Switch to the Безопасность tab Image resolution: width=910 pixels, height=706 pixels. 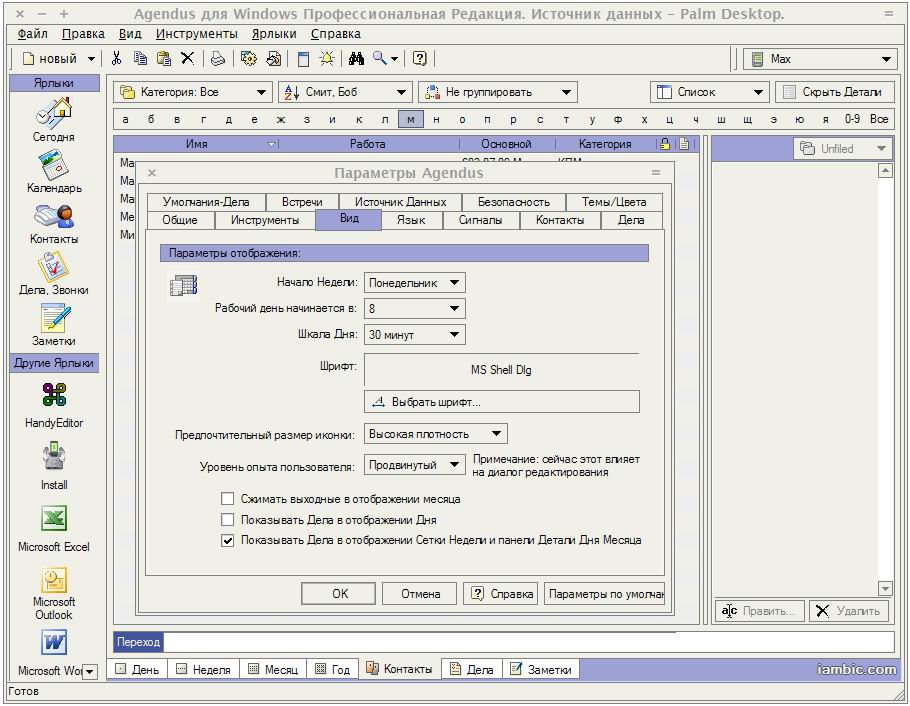point(514,202)
